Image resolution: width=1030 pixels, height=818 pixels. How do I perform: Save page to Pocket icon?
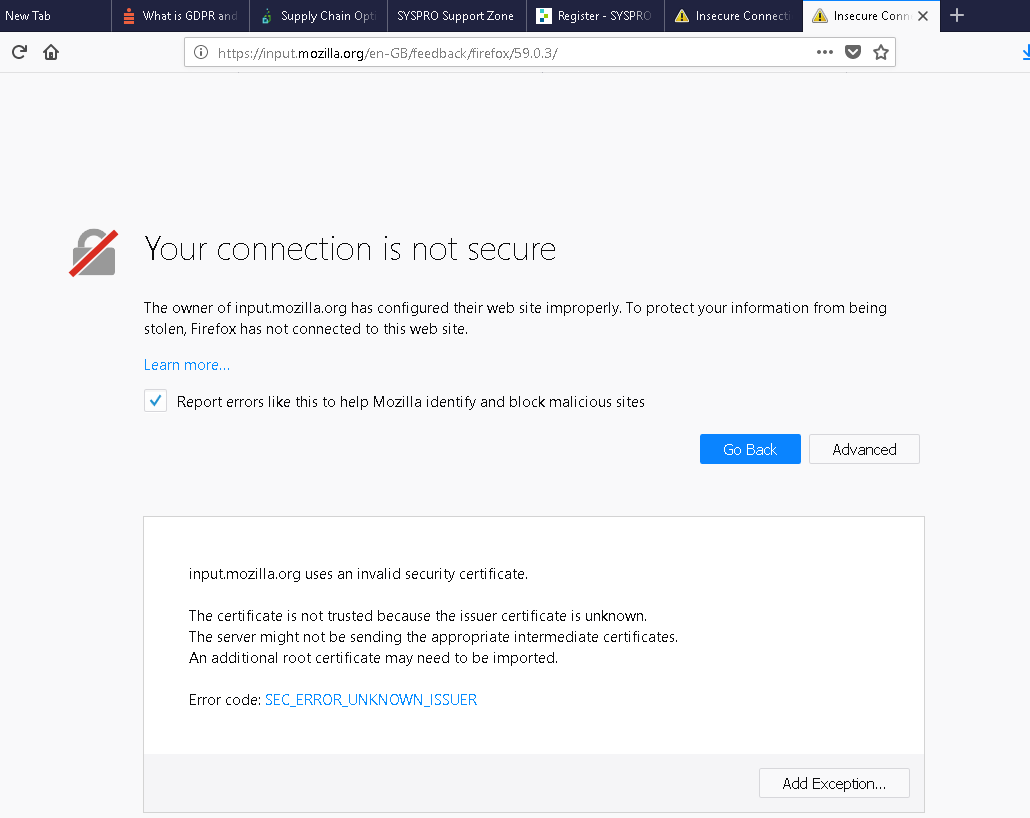[853, 53]
